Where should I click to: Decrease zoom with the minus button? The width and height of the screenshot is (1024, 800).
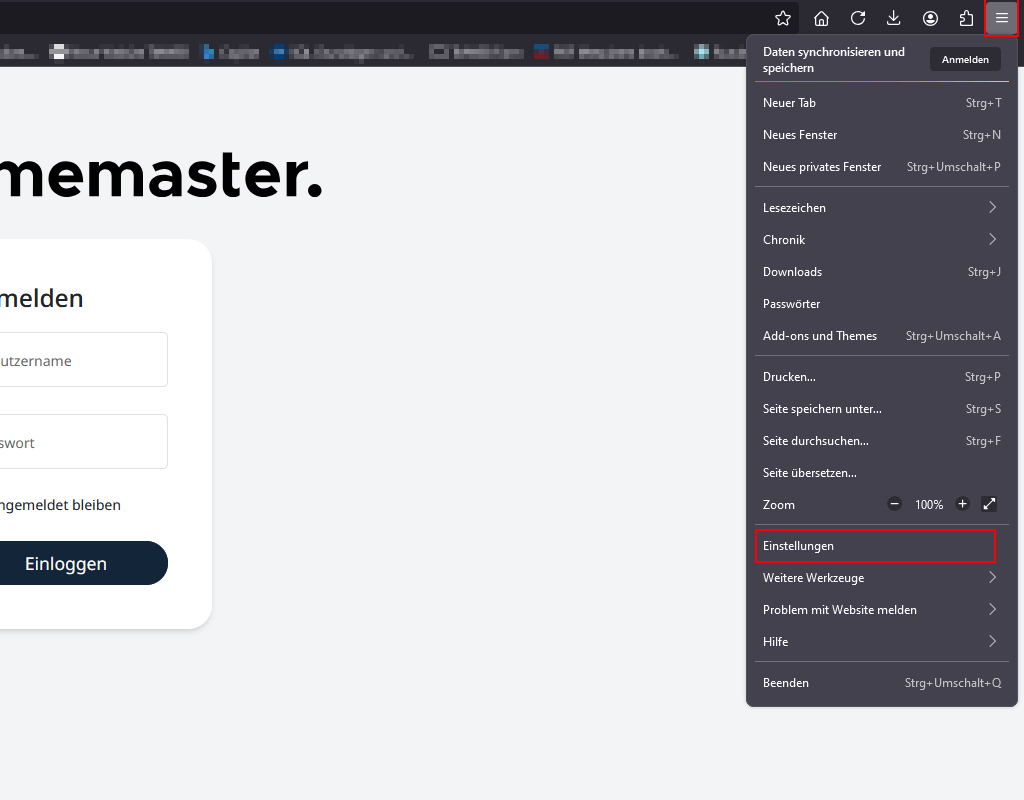coord(894,504)
